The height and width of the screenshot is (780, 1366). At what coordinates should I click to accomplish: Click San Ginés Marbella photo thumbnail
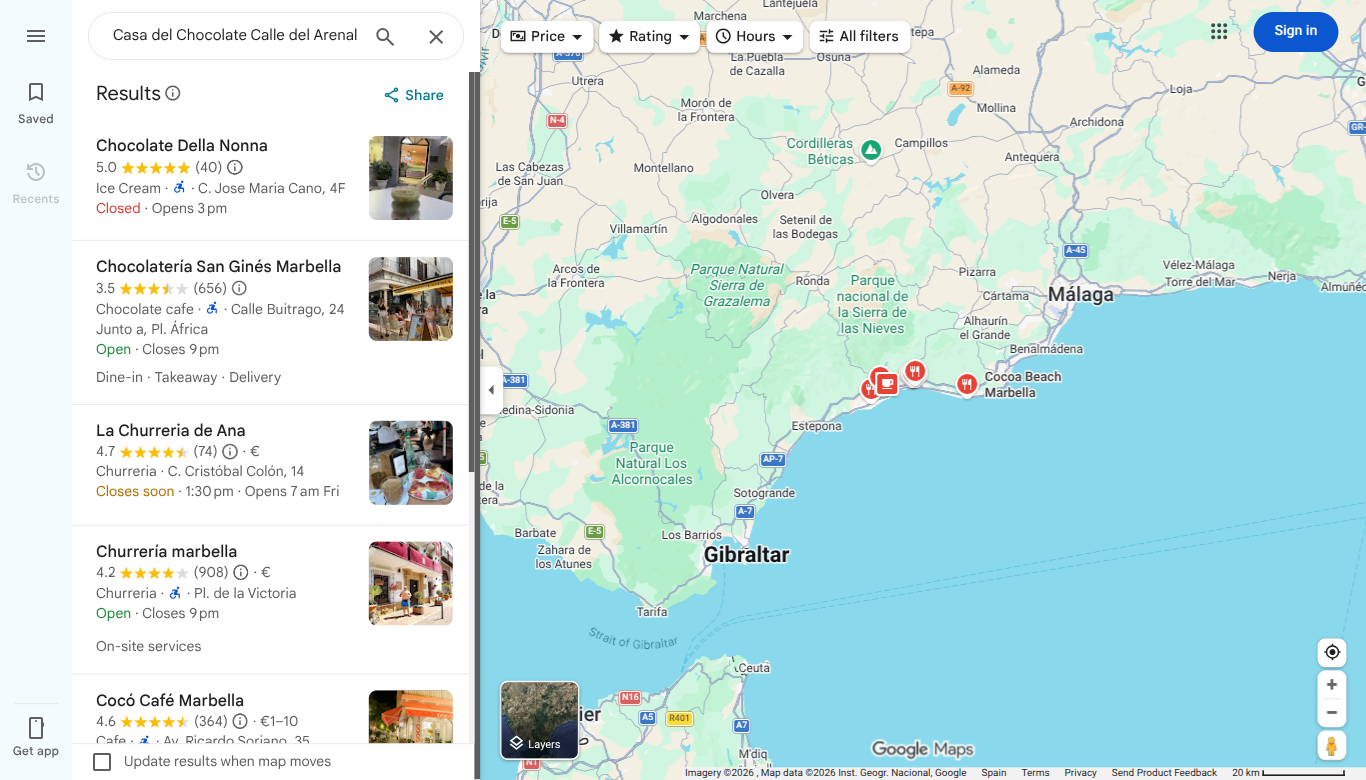tap(411, 299)
